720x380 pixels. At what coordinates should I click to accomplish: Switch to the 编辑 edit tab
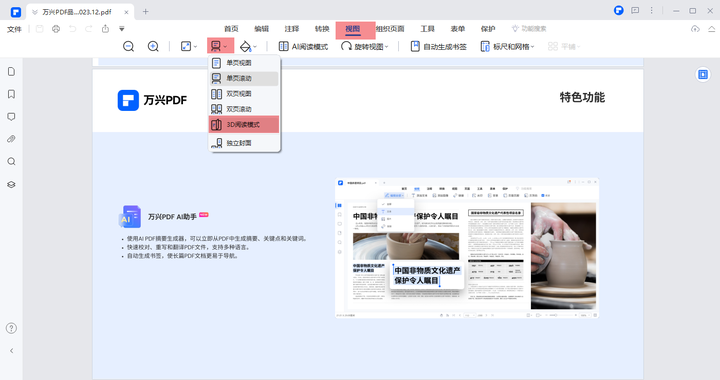(262, 29)
